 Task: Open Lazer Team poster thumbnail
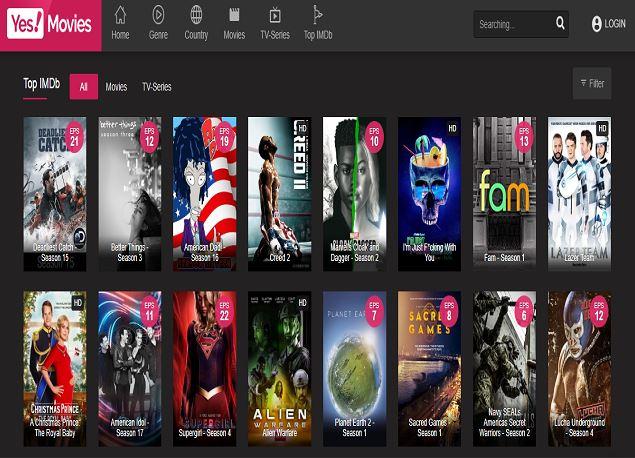[x=580, y=194]
